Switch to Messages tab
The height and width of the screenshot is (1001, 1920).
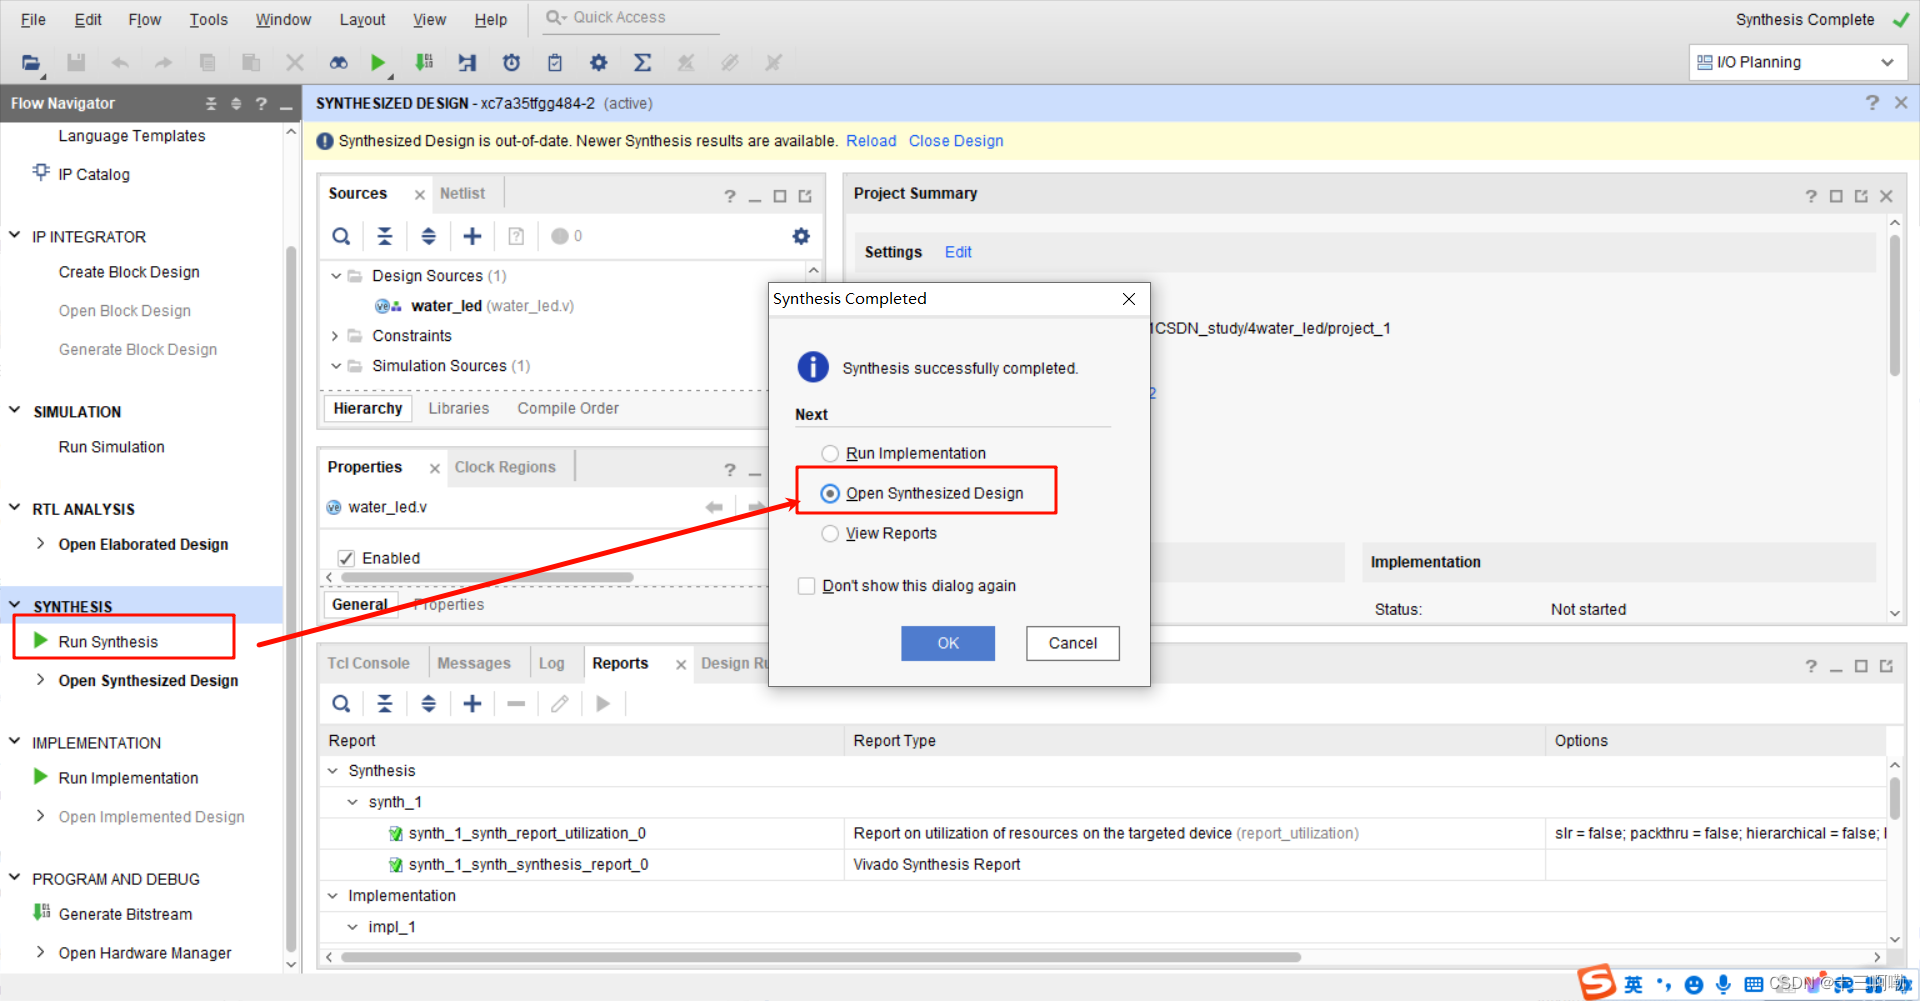tap(474, 663)
